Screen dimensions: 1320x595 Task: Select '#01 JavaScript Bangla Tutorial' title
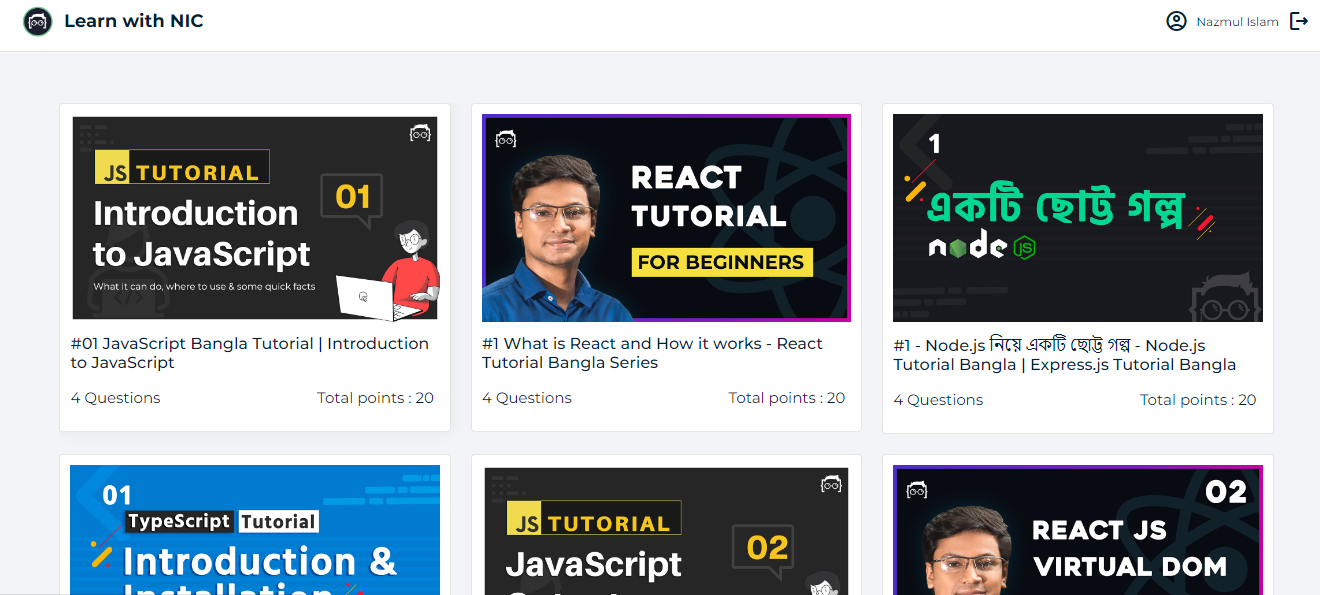pyautogui.click(x=250, y=353)
